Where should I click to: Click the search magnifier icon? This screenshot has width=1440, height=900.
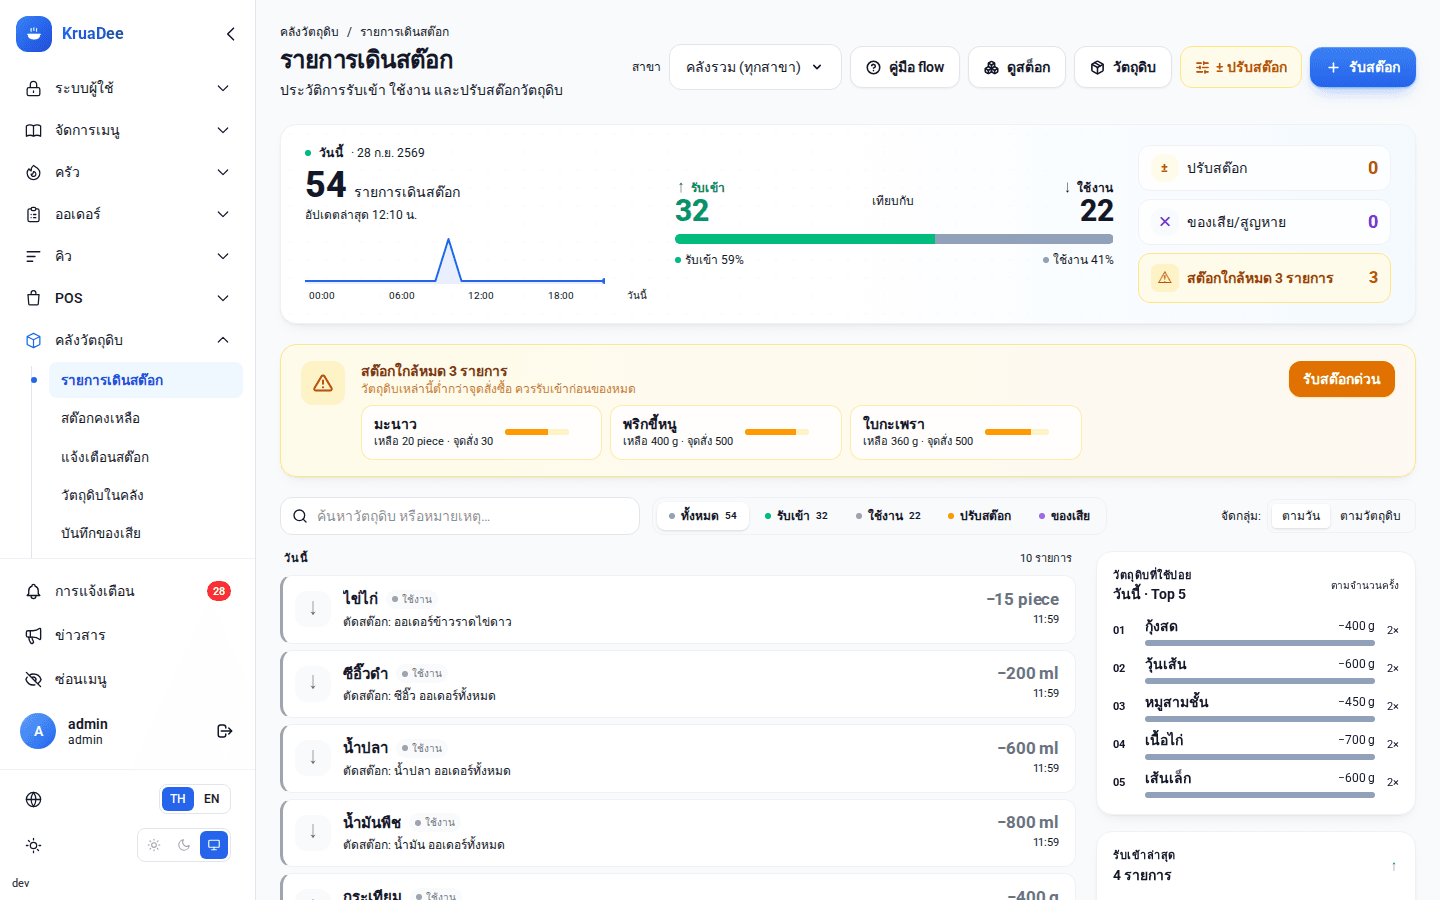click(x=300, y=516)
